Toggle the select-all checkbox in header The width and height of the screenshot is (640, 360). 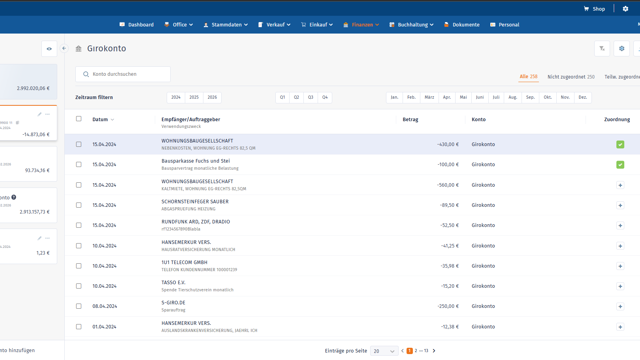[x=79, y=119]
